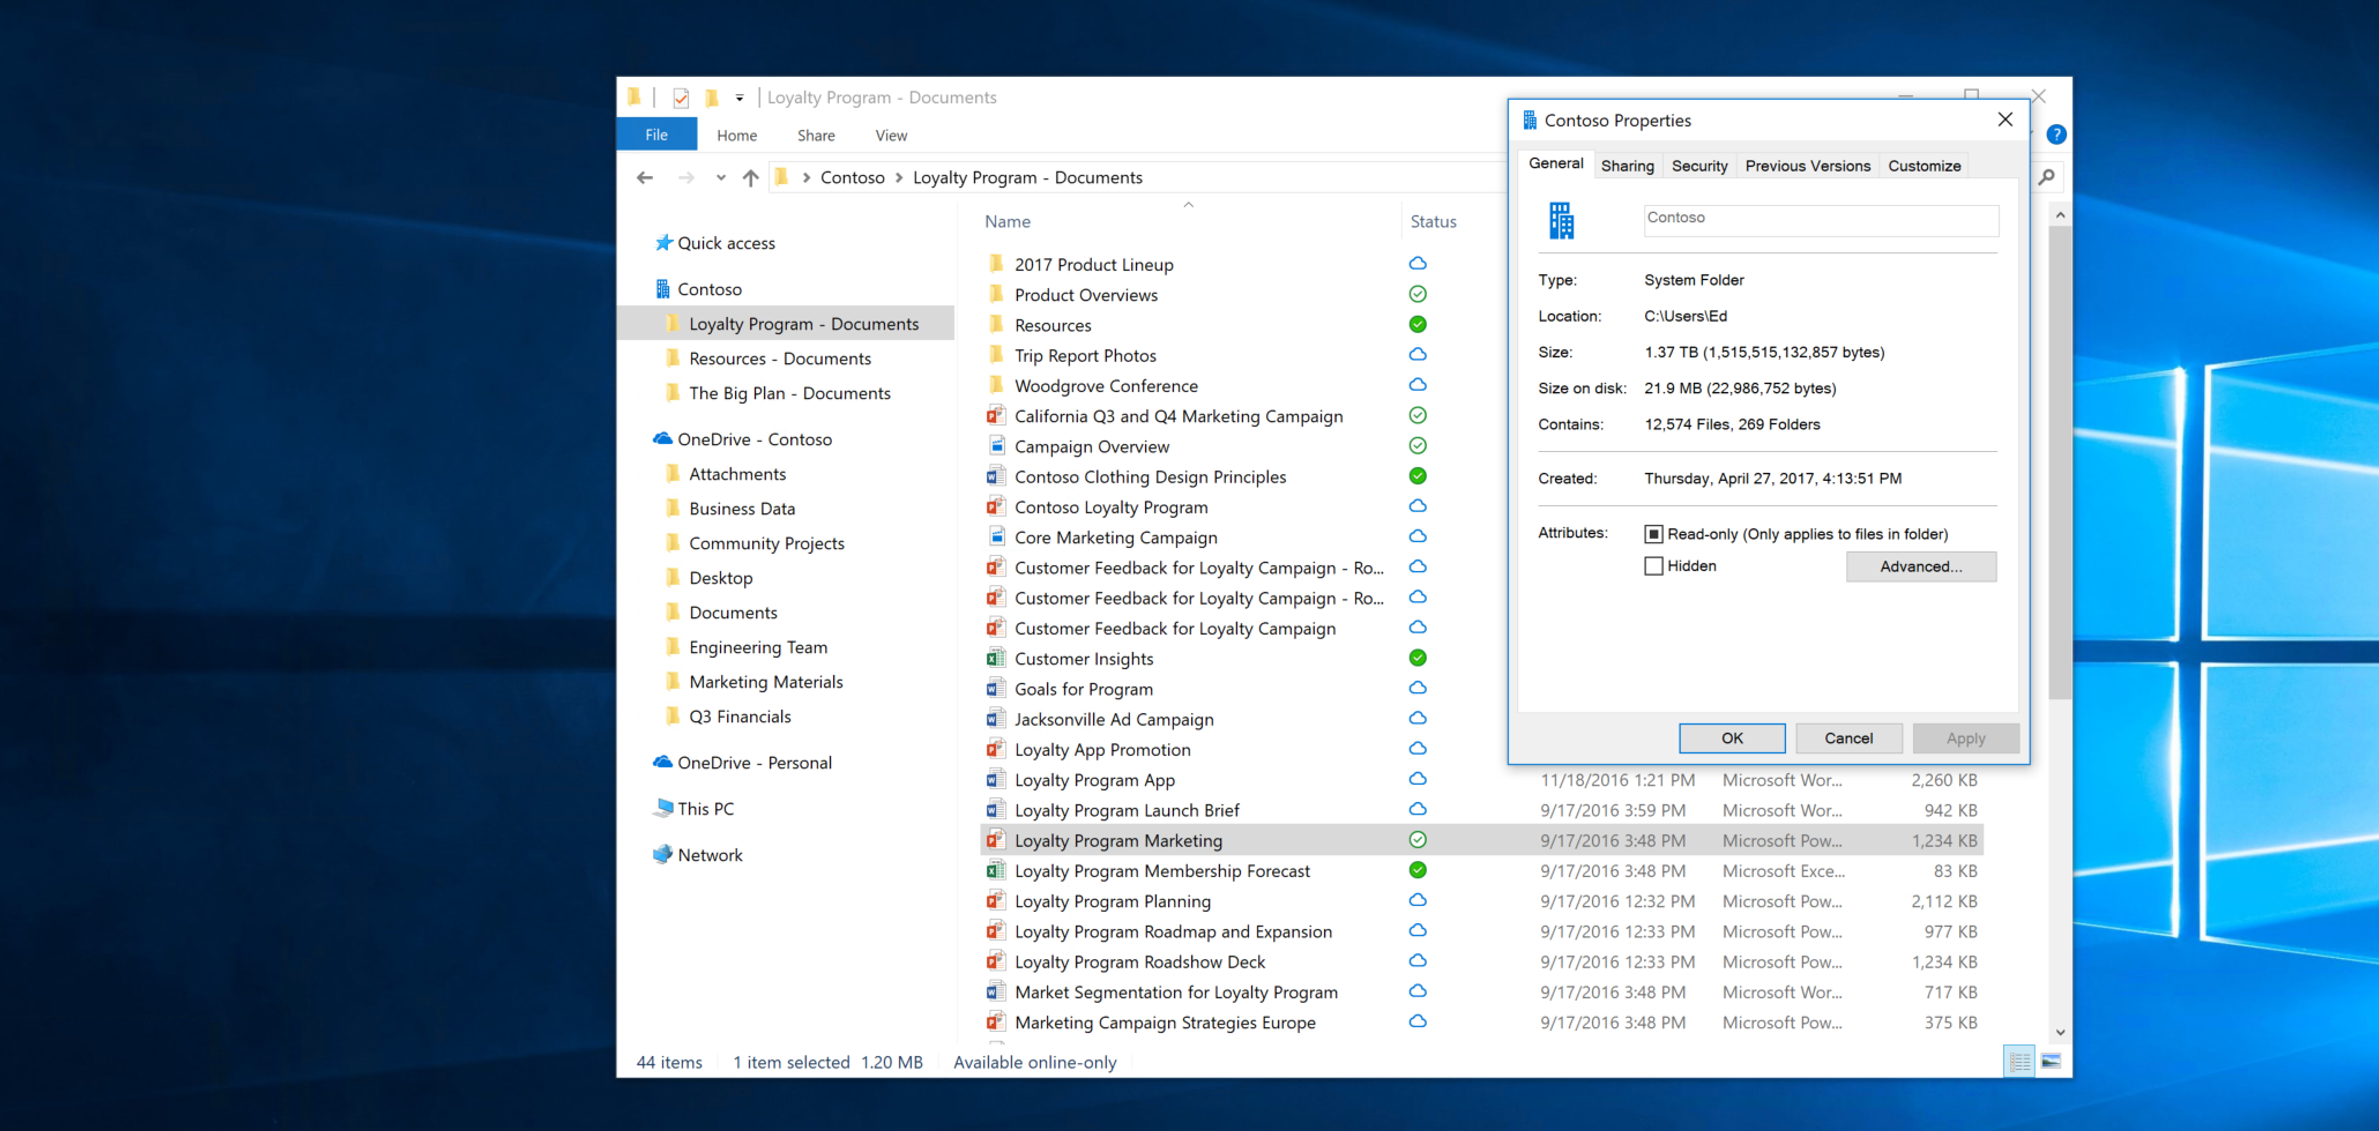Click the Contoso name text field in Properties

click(x=1819, y=218)
